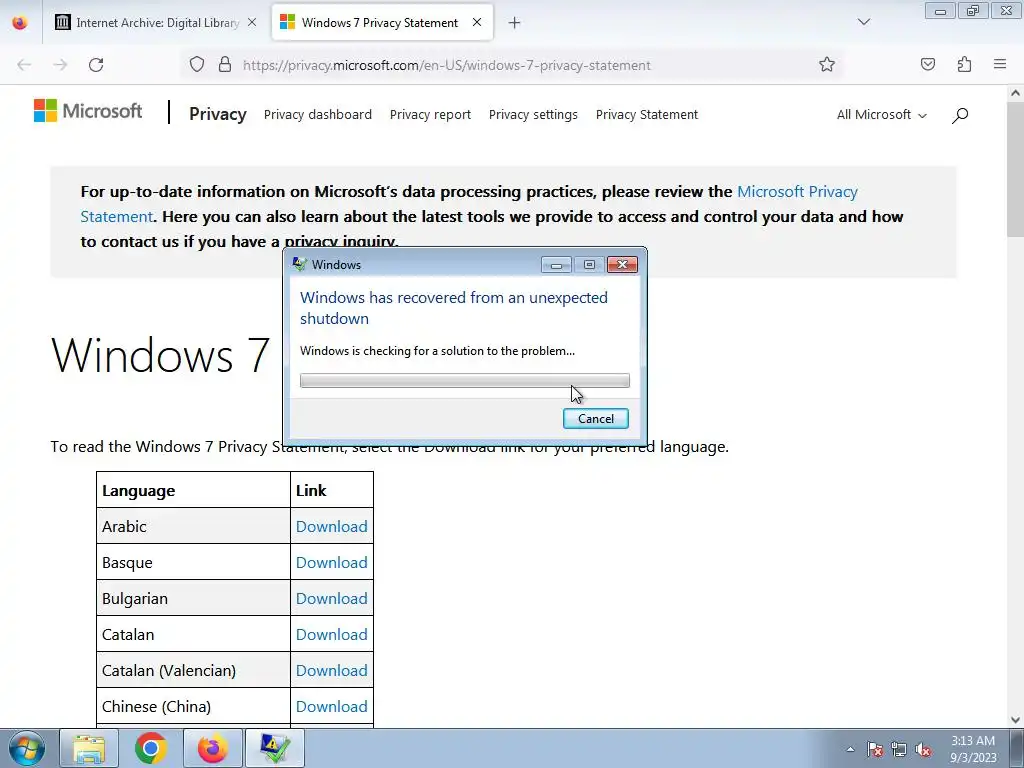Open Windows Explorer from the taskbar
1024x768 pixels.
[89, 748]
